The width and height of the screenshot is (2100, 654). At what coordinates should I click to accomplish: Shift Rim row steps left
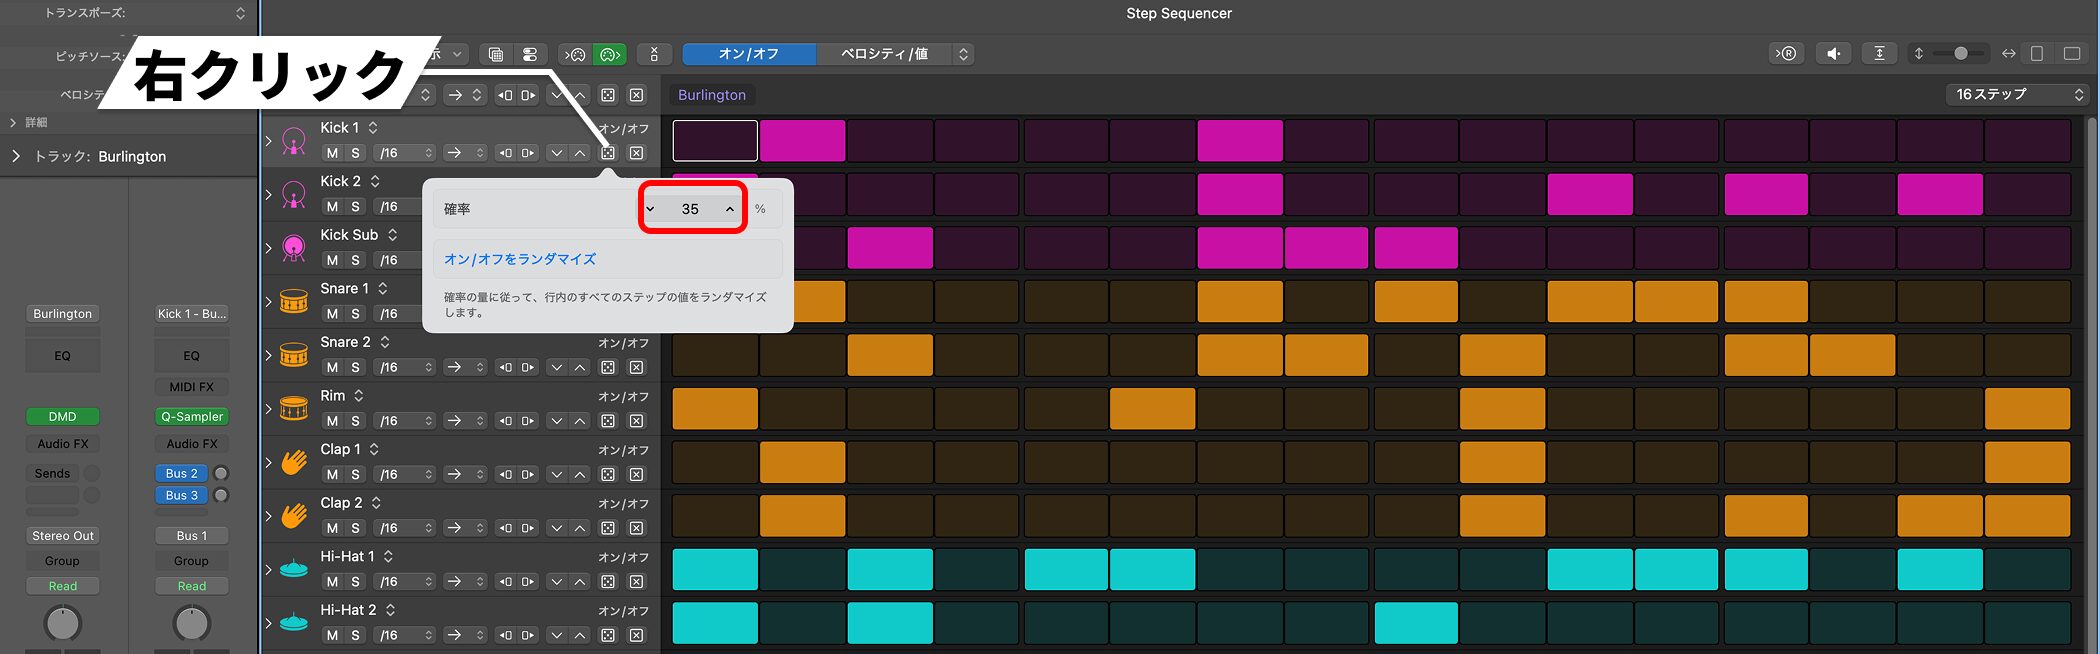point(505,421)
